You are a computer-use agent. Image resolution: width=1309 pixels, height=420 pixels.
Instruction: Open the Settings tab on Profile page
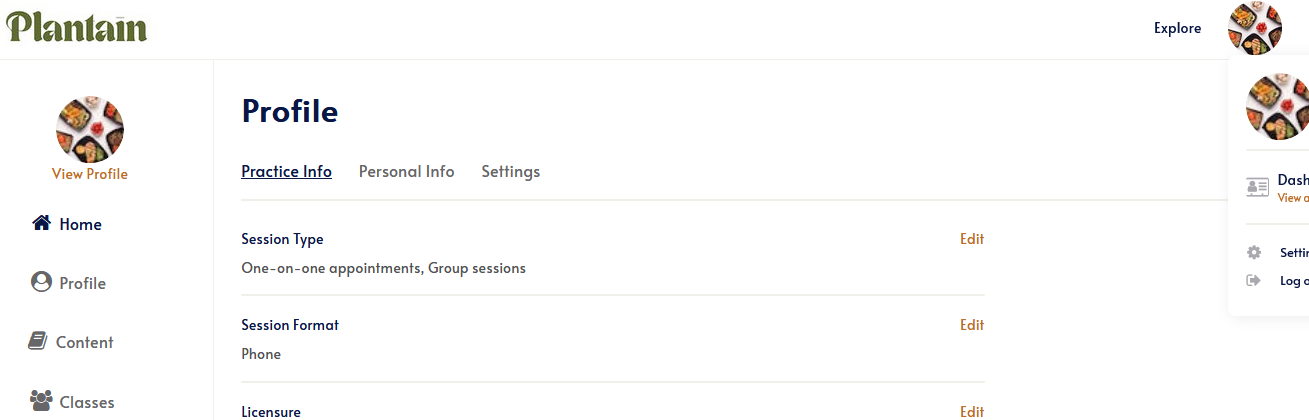point(510,171)
